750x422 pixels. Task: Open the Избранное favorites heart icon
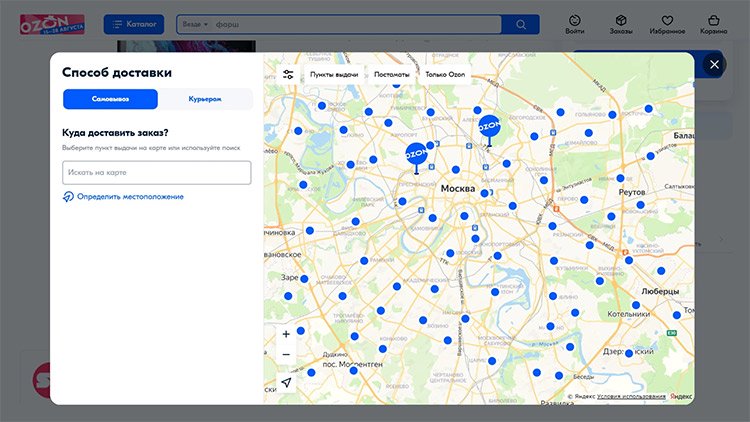point(667,24)
